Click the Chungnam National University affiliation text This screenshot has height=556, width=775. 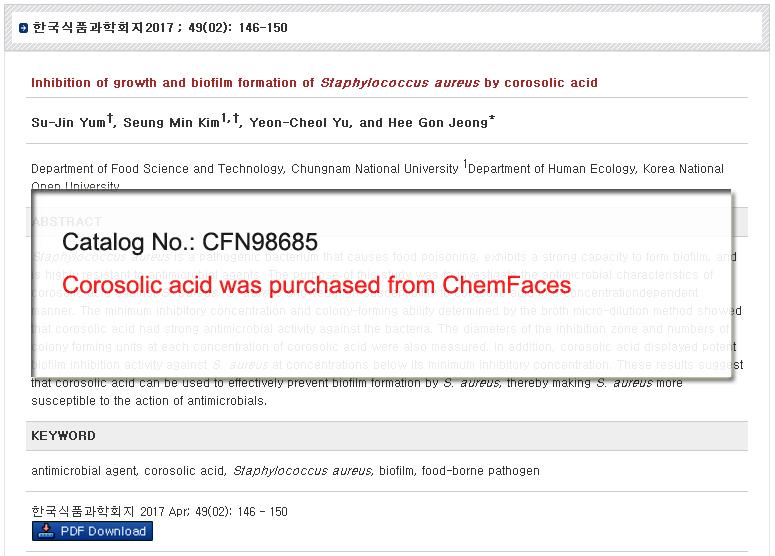[x=245, y=169]
